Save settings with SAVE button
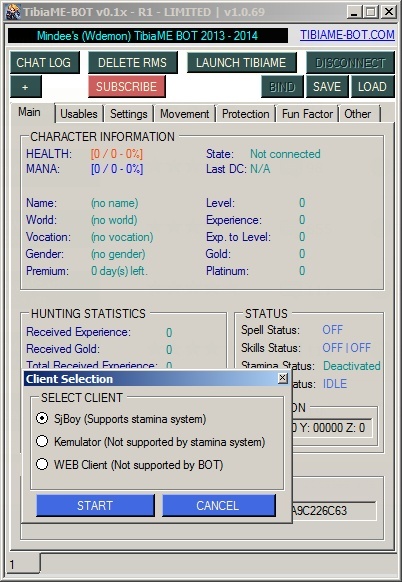This screenshot has height=582, width=402. (327, 86)
